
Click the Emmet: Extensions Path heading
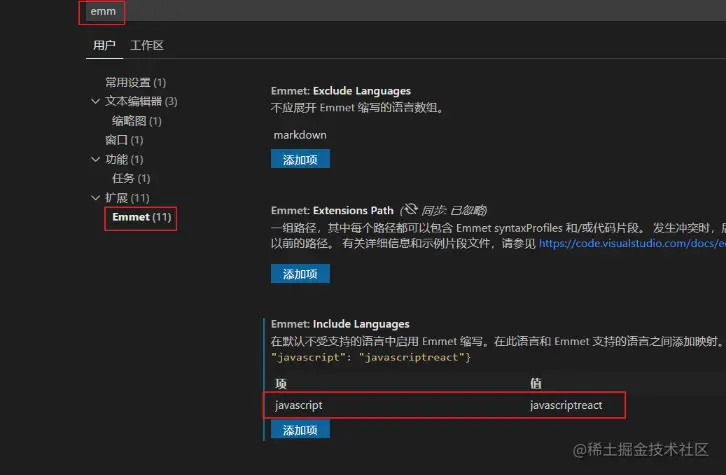tap(332, 211)
